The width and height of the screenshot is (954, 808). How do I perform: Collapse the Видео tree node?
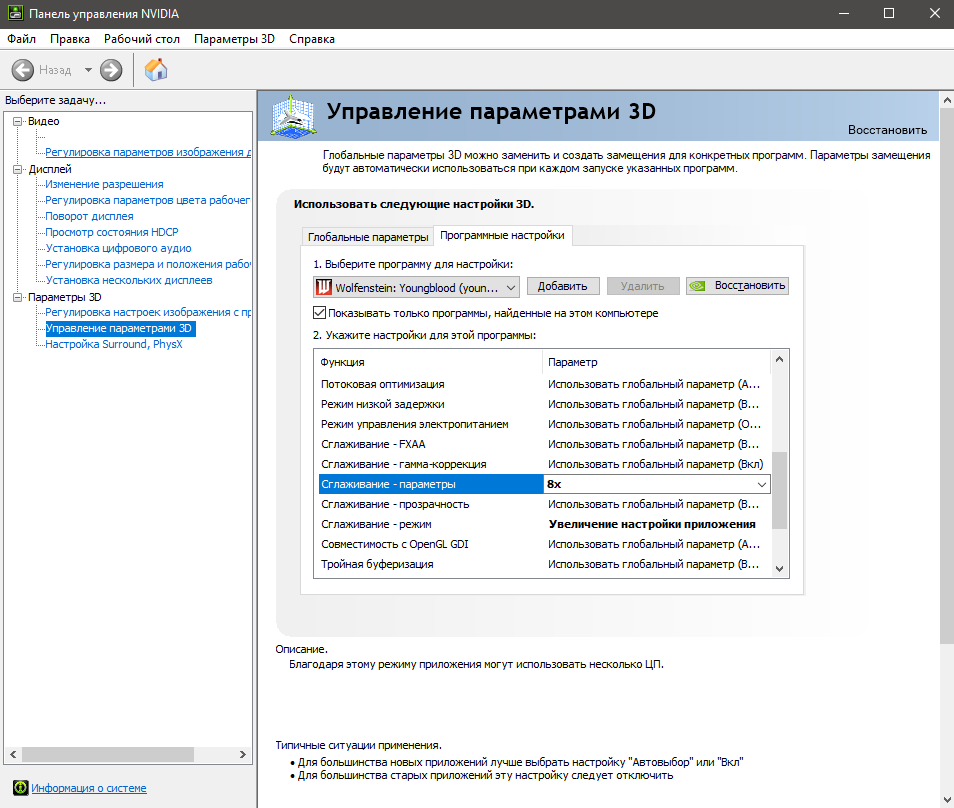(x=17, y=121)
